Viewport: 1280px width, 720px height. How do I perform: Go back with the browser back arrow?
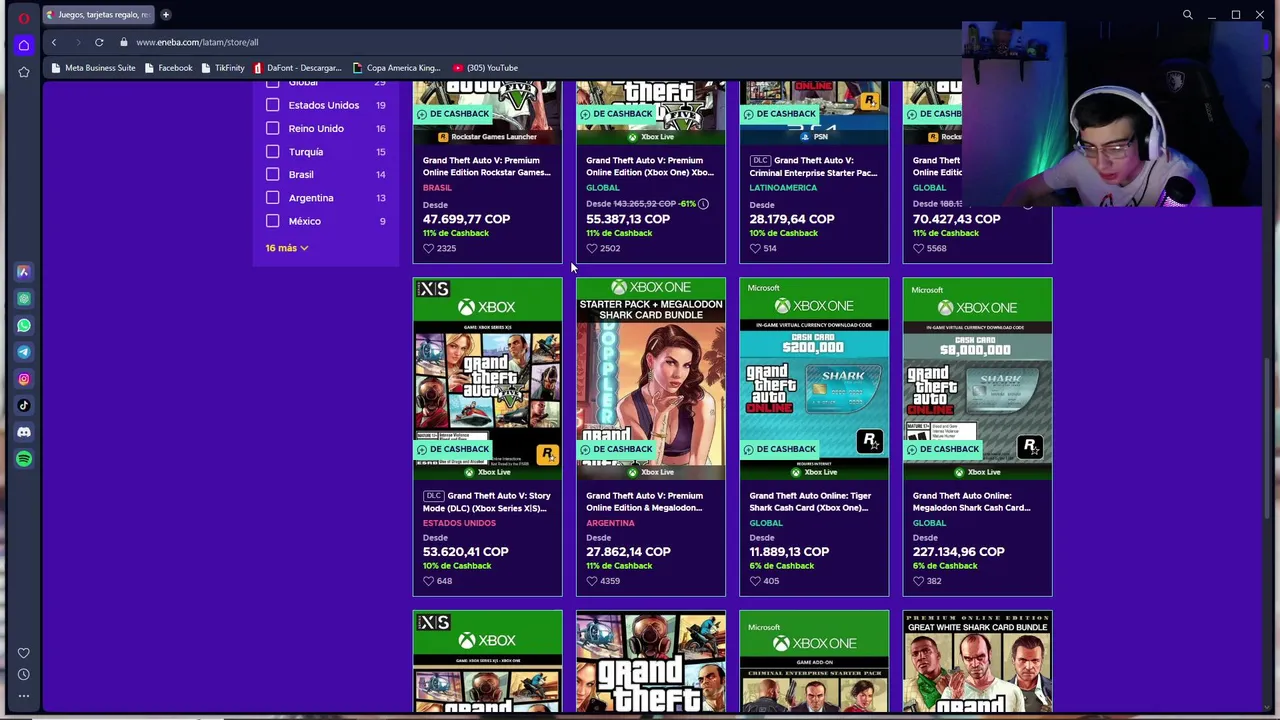(54, 42)
